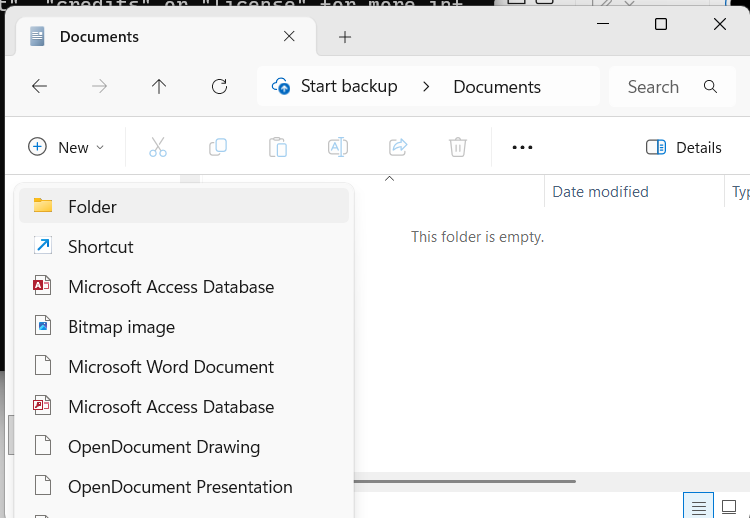
Task: Open the See more ellipsis menu
Action: [x=522, y=147]
